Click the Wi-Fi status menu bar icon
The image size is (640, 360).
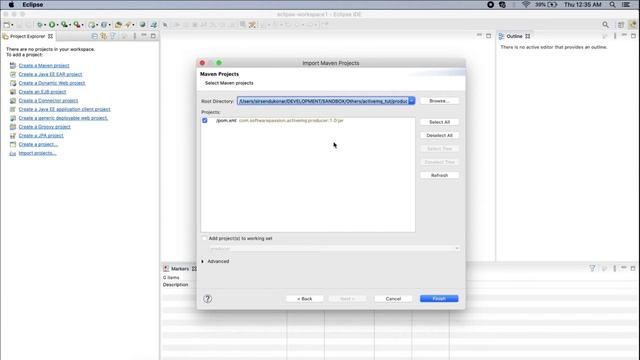[526, 4]
